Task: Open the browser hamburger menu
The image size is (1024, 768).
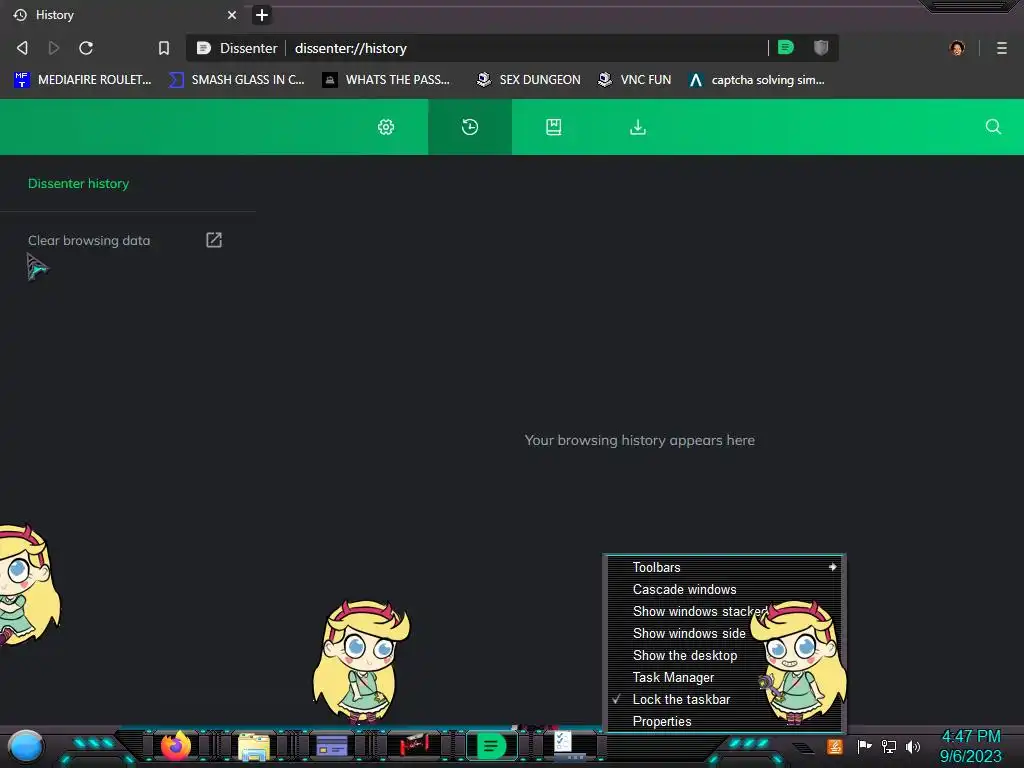Action: 1002,48
